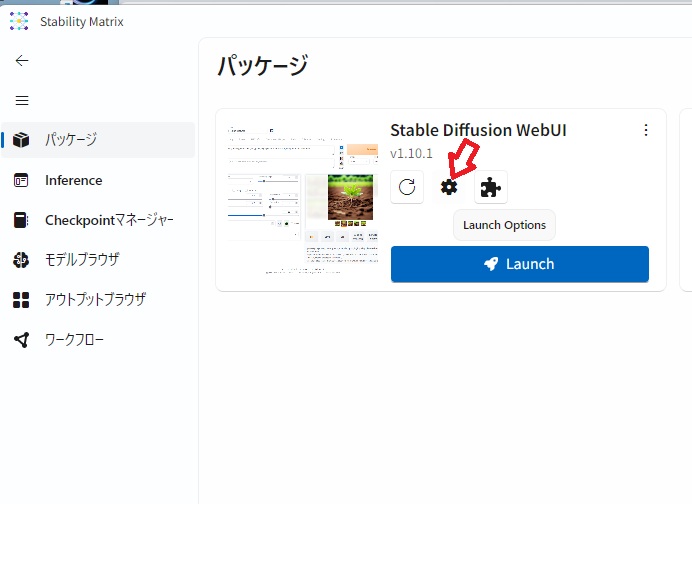Screen dimensions: 692x572
Task: Click the Stable Diffusion WebUI package title
Action: (478, 130)
